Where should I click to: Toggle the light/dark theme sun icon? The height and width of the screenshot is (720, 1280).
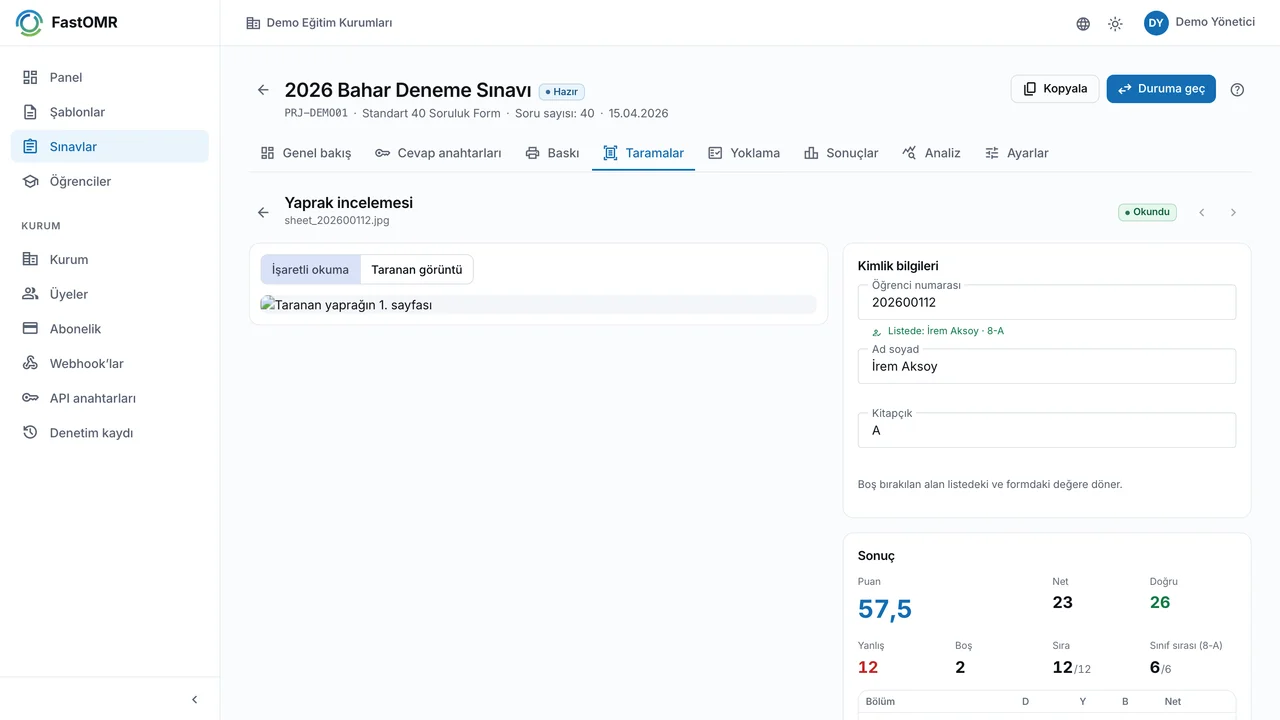click(1115, 23)
